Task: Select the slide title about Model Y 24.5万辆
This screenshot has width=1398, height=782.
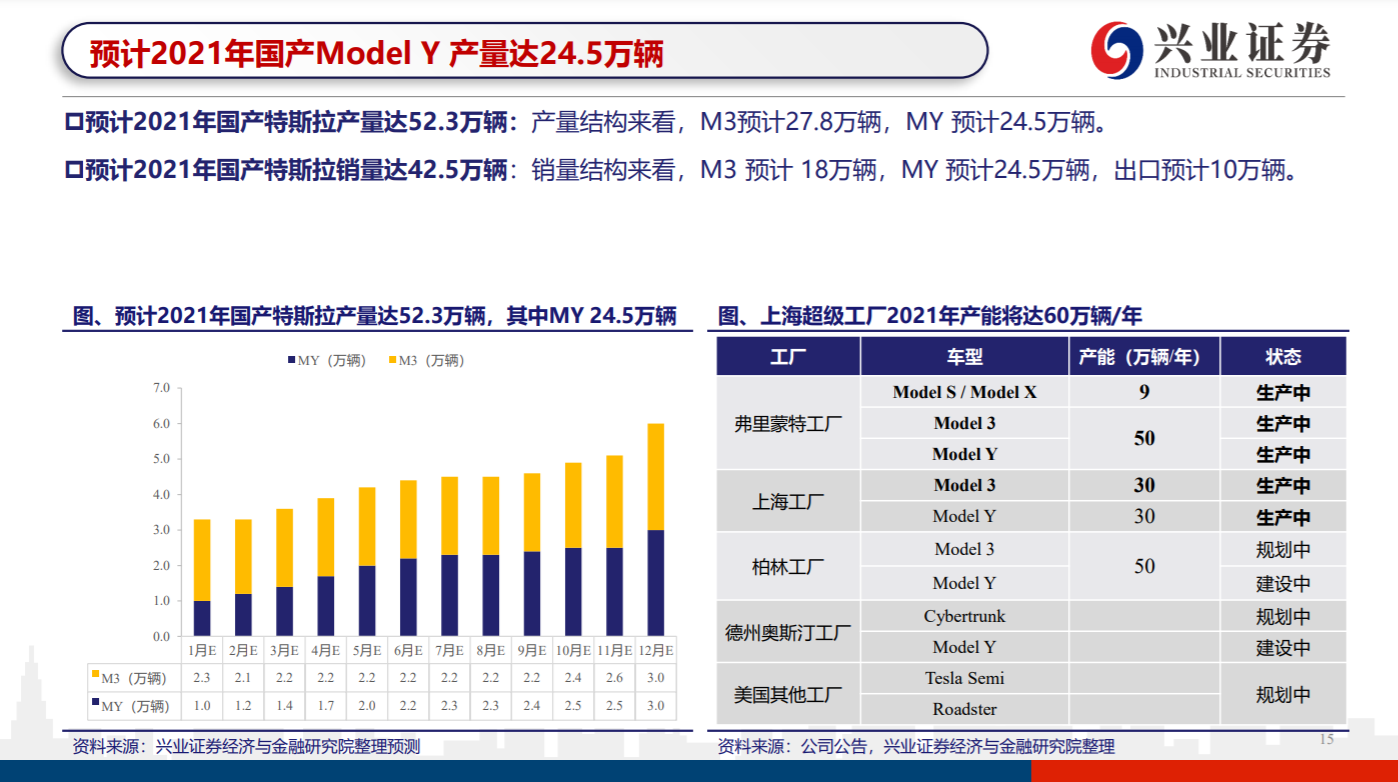Action: [377, 53]
